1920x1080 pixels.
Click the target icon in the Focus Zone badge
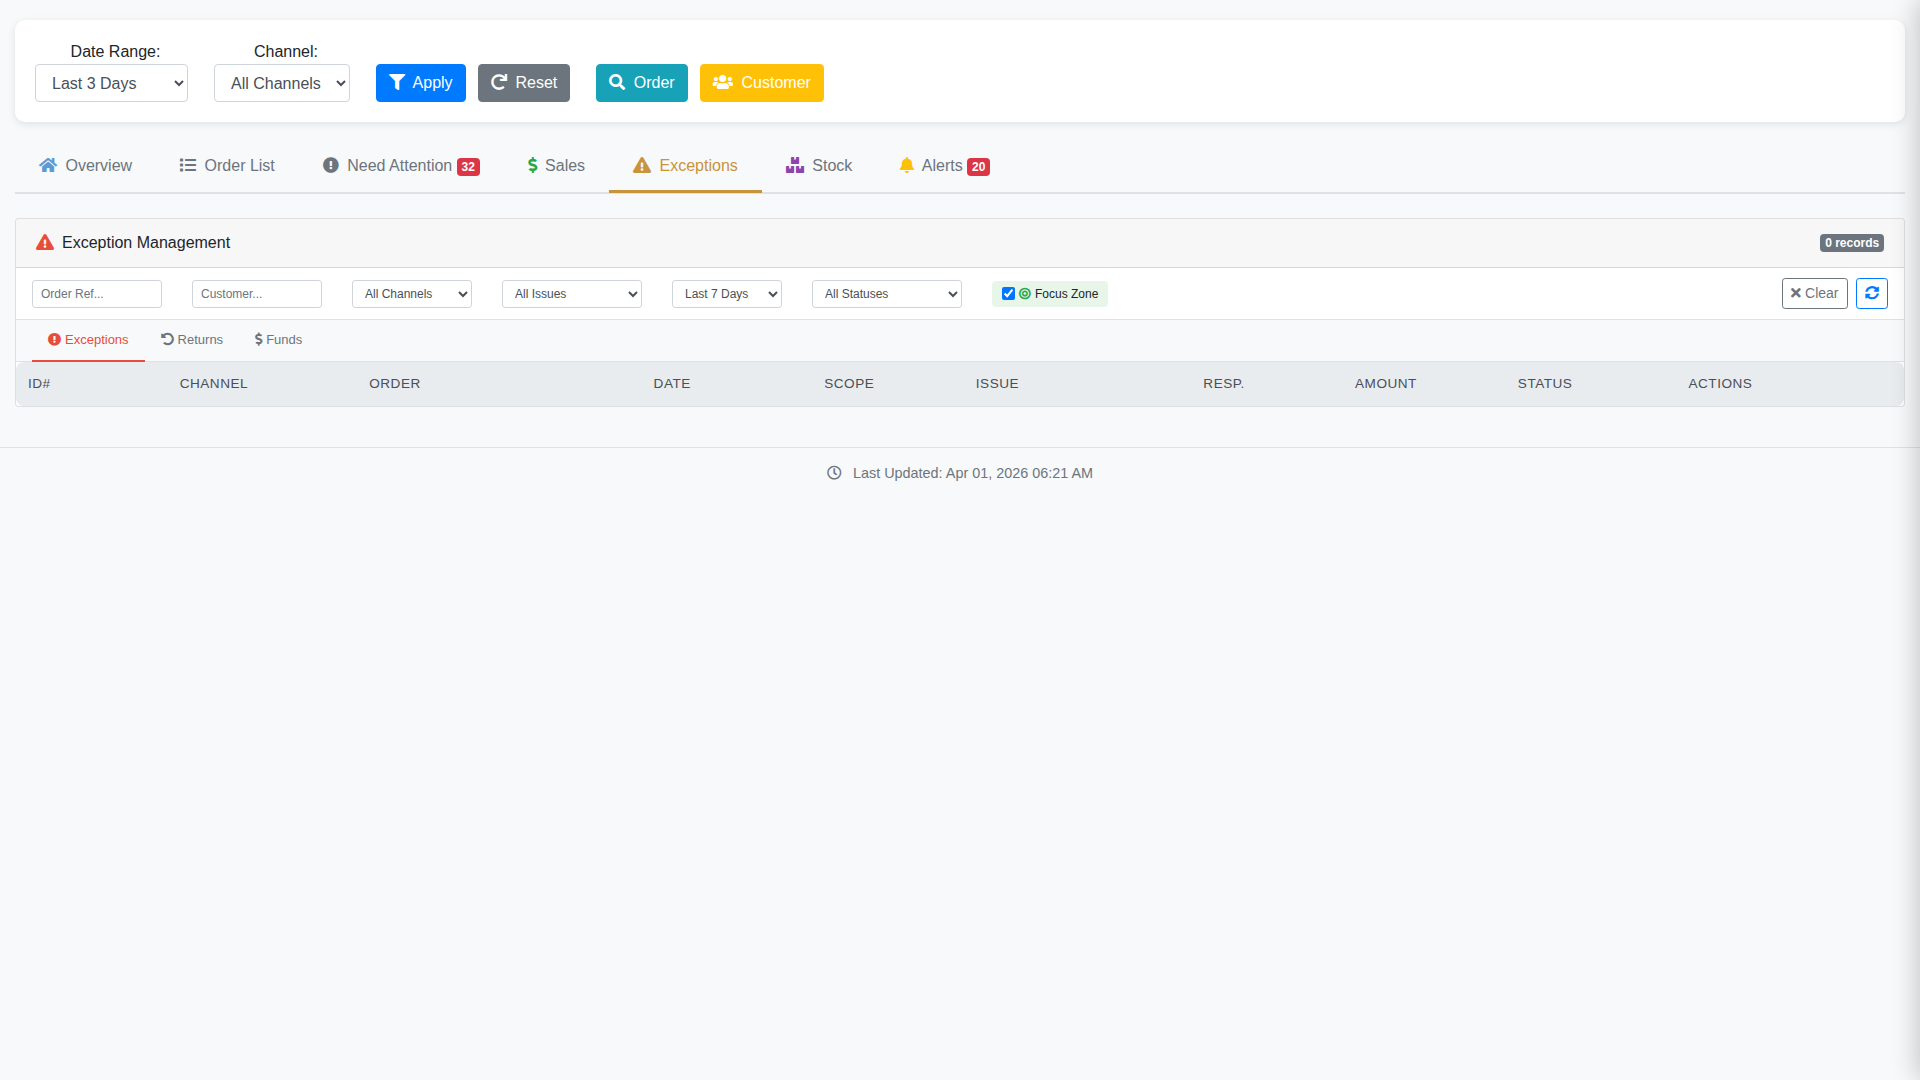pyautogui.click(x=1026, y=293)
